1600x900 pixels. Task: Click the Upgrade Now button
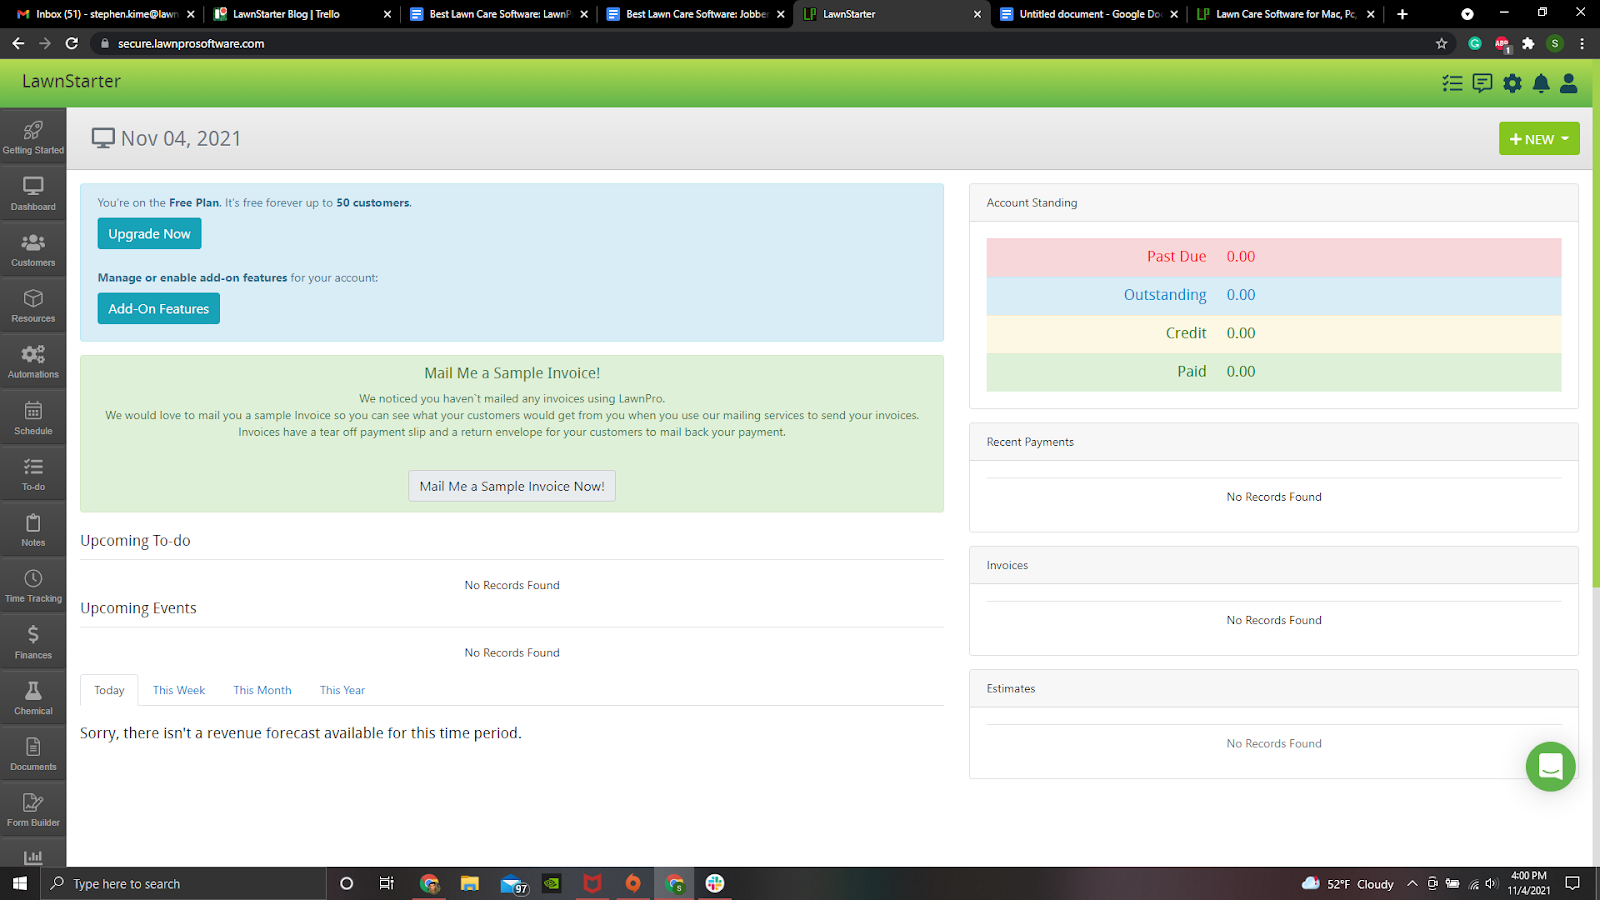(148, 233)
